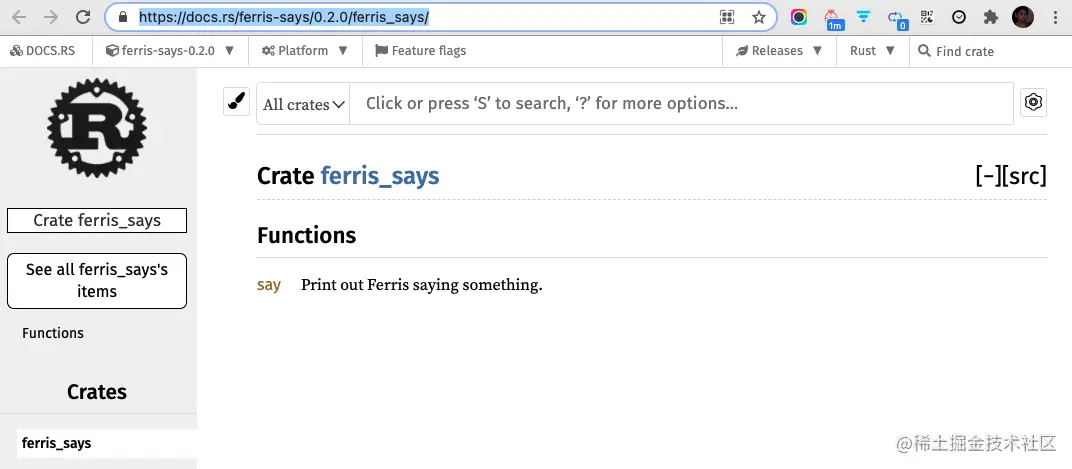Click the QR code extension icon
The width and height of the screenshot is (1072, 469).
point(926,17)
